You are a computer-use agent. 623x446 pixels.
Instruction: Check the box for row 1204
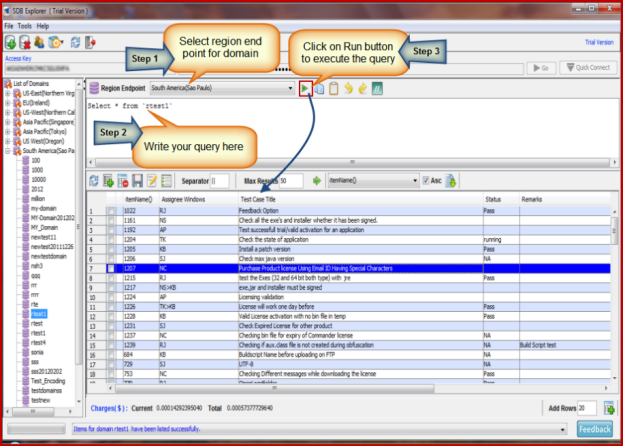(x=111, y=239)
